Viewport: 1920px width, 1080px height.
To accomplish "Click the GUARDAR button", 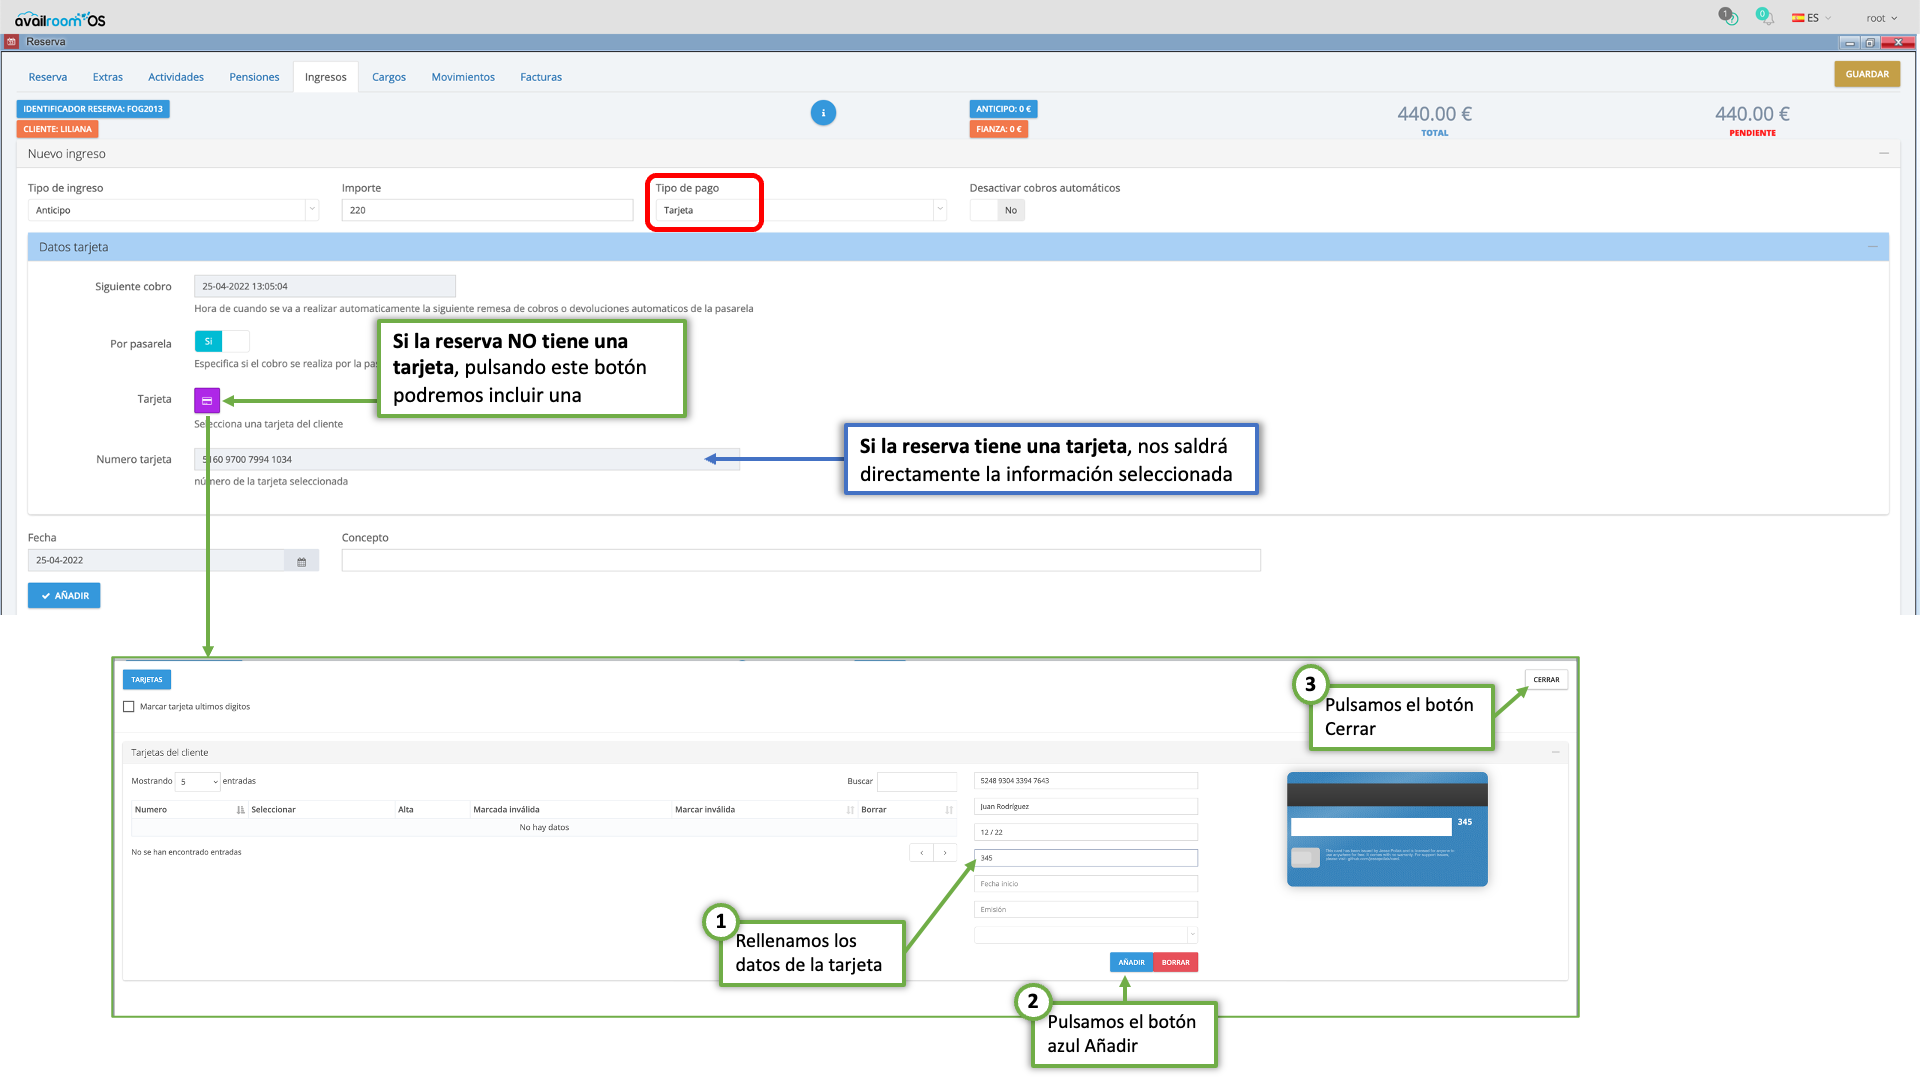I will click(x=1866, y=74).
